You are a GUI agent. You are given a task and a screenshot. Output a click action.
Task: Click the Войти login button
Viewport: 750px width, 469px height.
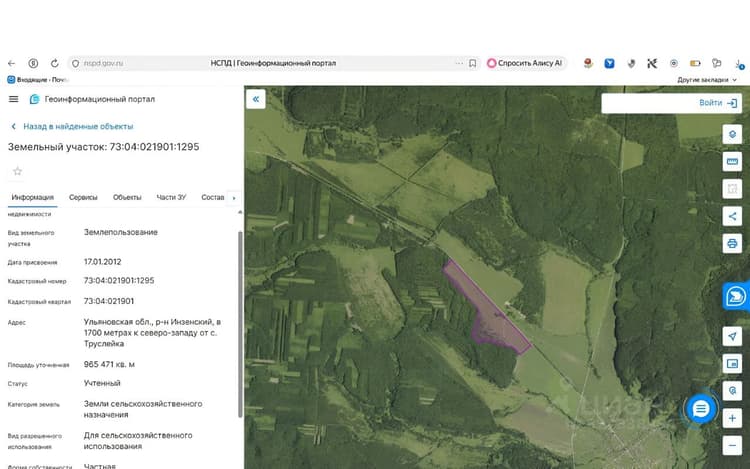click(x=718, y=103)
